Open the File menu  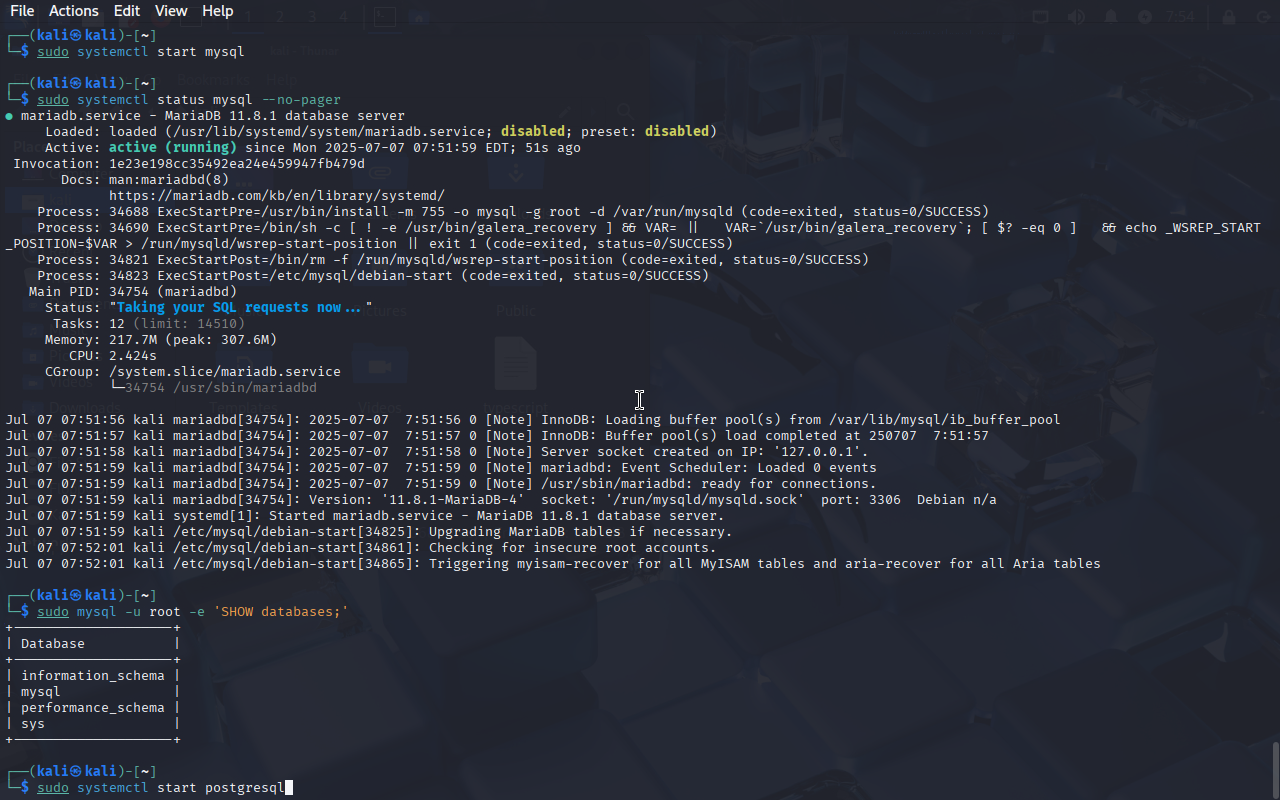(22, 11)
